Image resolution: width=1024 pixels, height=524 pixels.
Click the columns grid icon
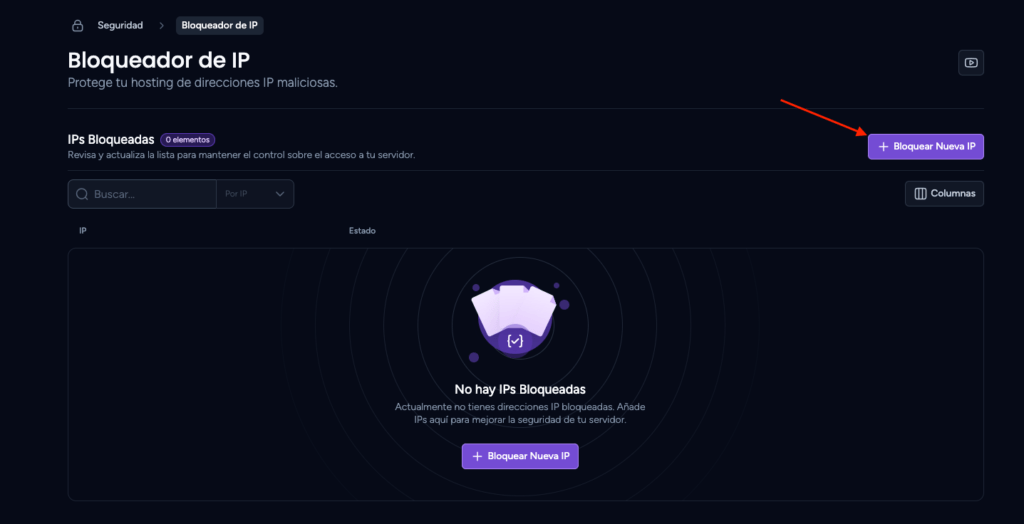point(920,193)
